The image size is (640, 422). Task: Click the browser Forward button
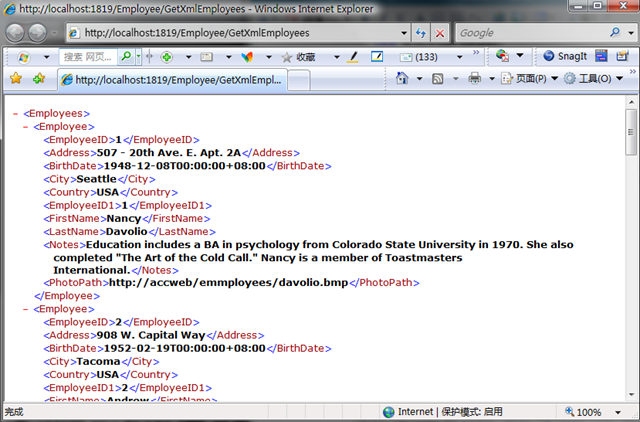(38, 33)
